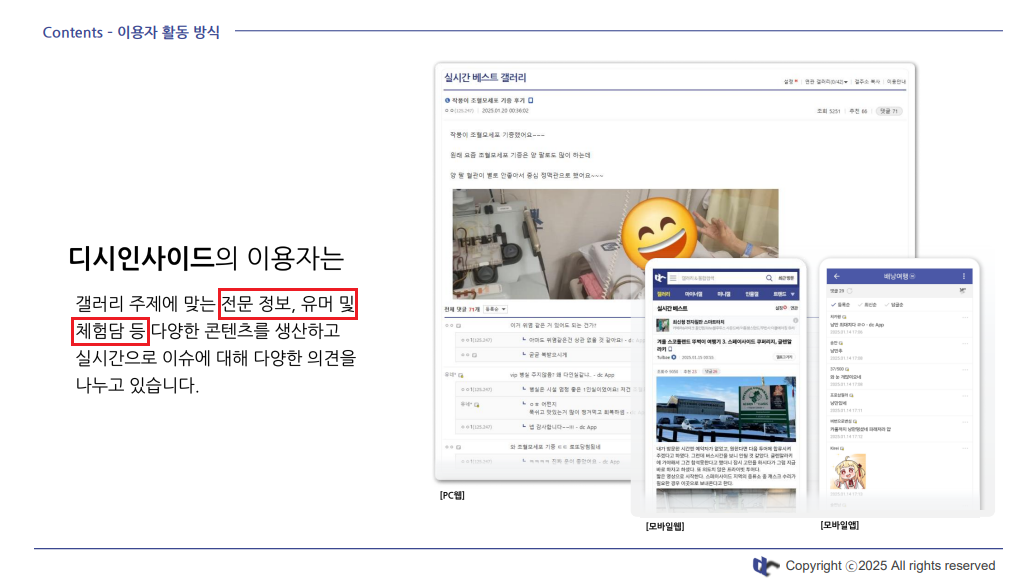Click the DC logo in mobile web header

659,278
